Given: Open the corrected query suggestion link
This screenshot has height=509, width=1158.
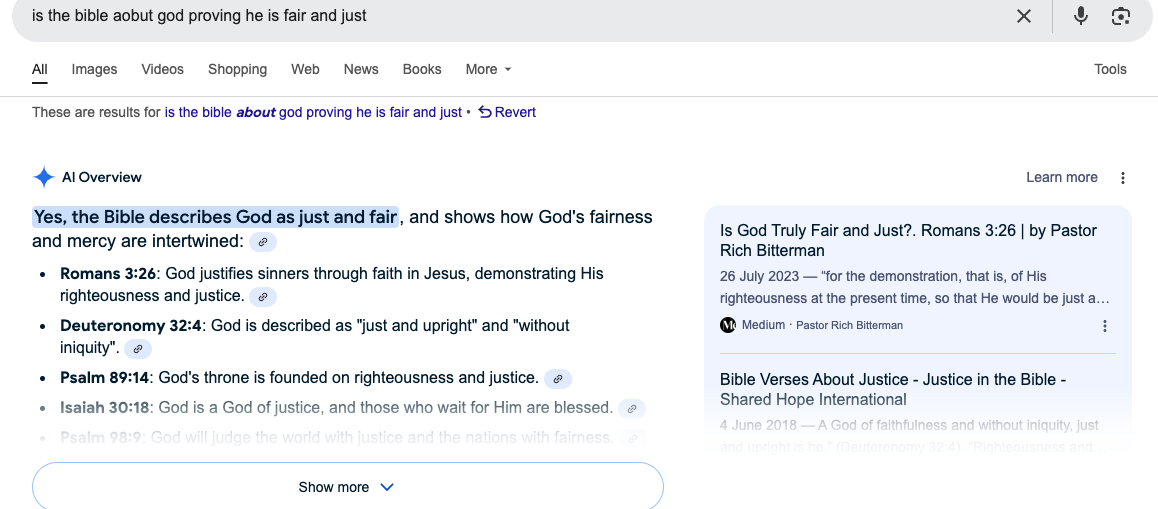Looking at the screenshot, I should pos(313,112).
